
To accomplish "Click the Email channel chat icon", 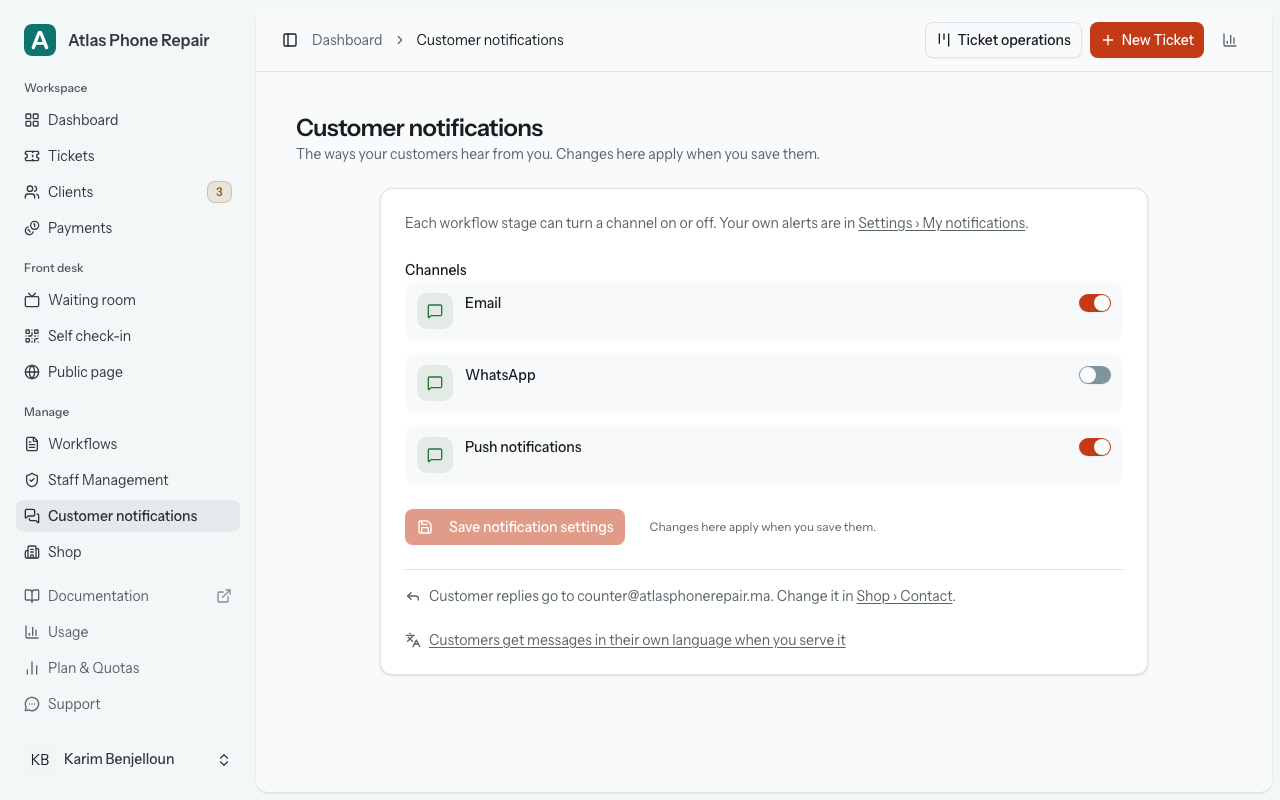I will (435, 311).
